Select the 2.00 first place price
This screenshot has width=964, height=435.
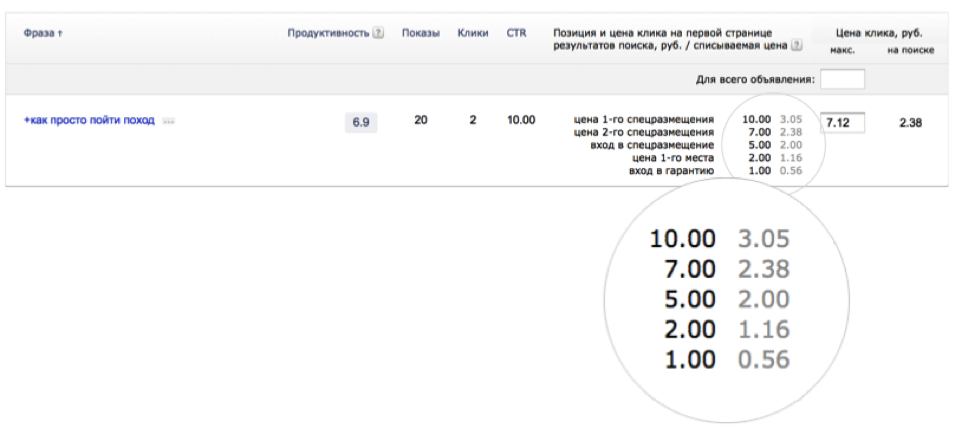point(757,158)
